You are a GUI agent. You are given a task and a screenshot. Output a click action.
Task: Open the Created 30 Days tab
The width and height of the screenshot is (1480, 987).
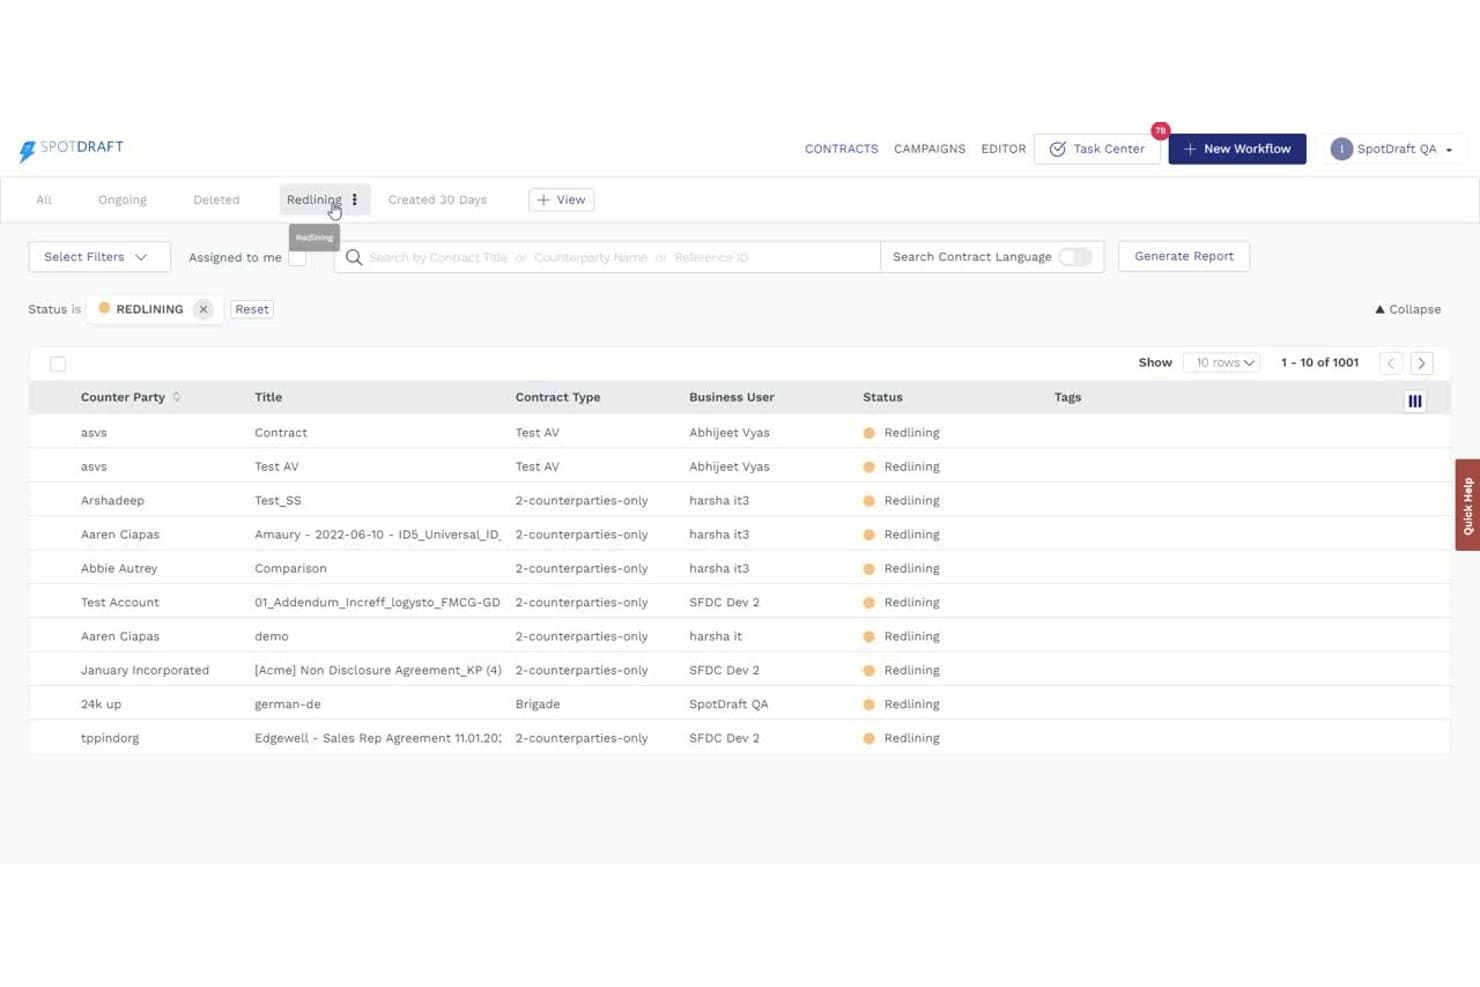coord(437,200)
